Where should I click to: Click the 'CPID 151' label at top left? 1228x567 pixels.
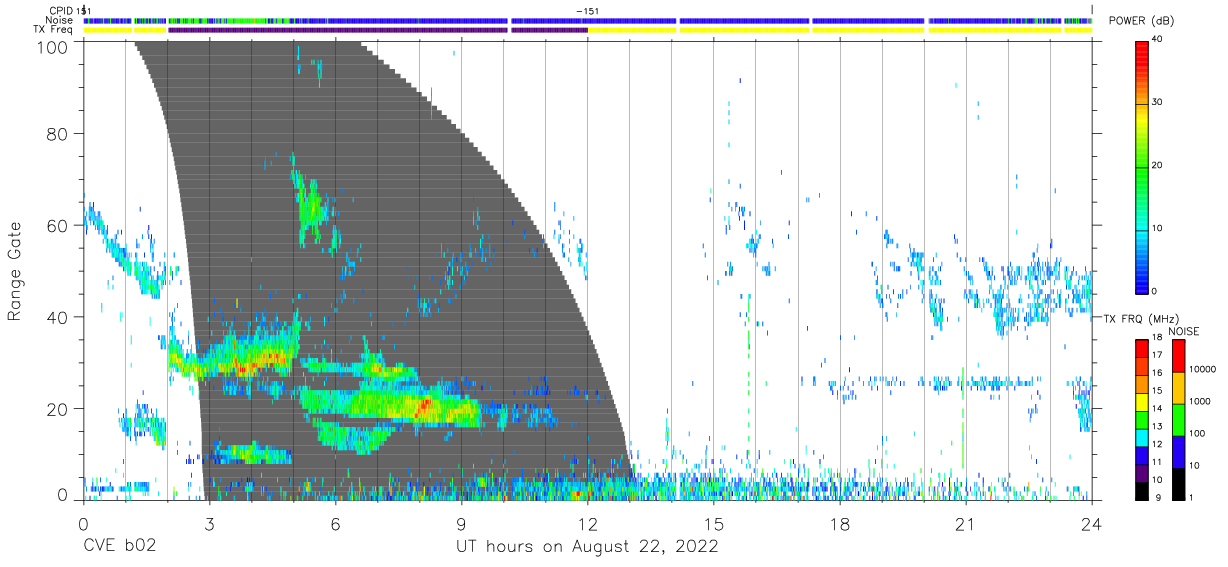(69, 10)
